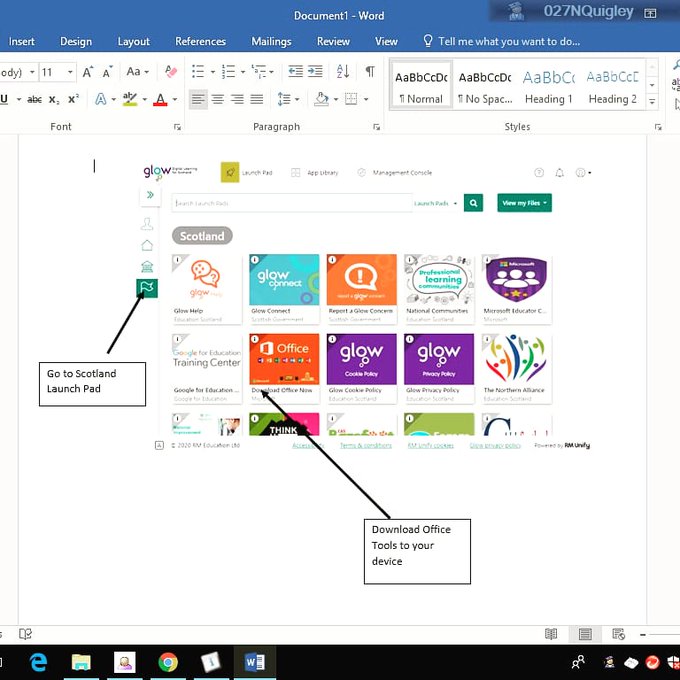Clear all formatting eraser icon
680x680 pixels.
coord(171,72)
